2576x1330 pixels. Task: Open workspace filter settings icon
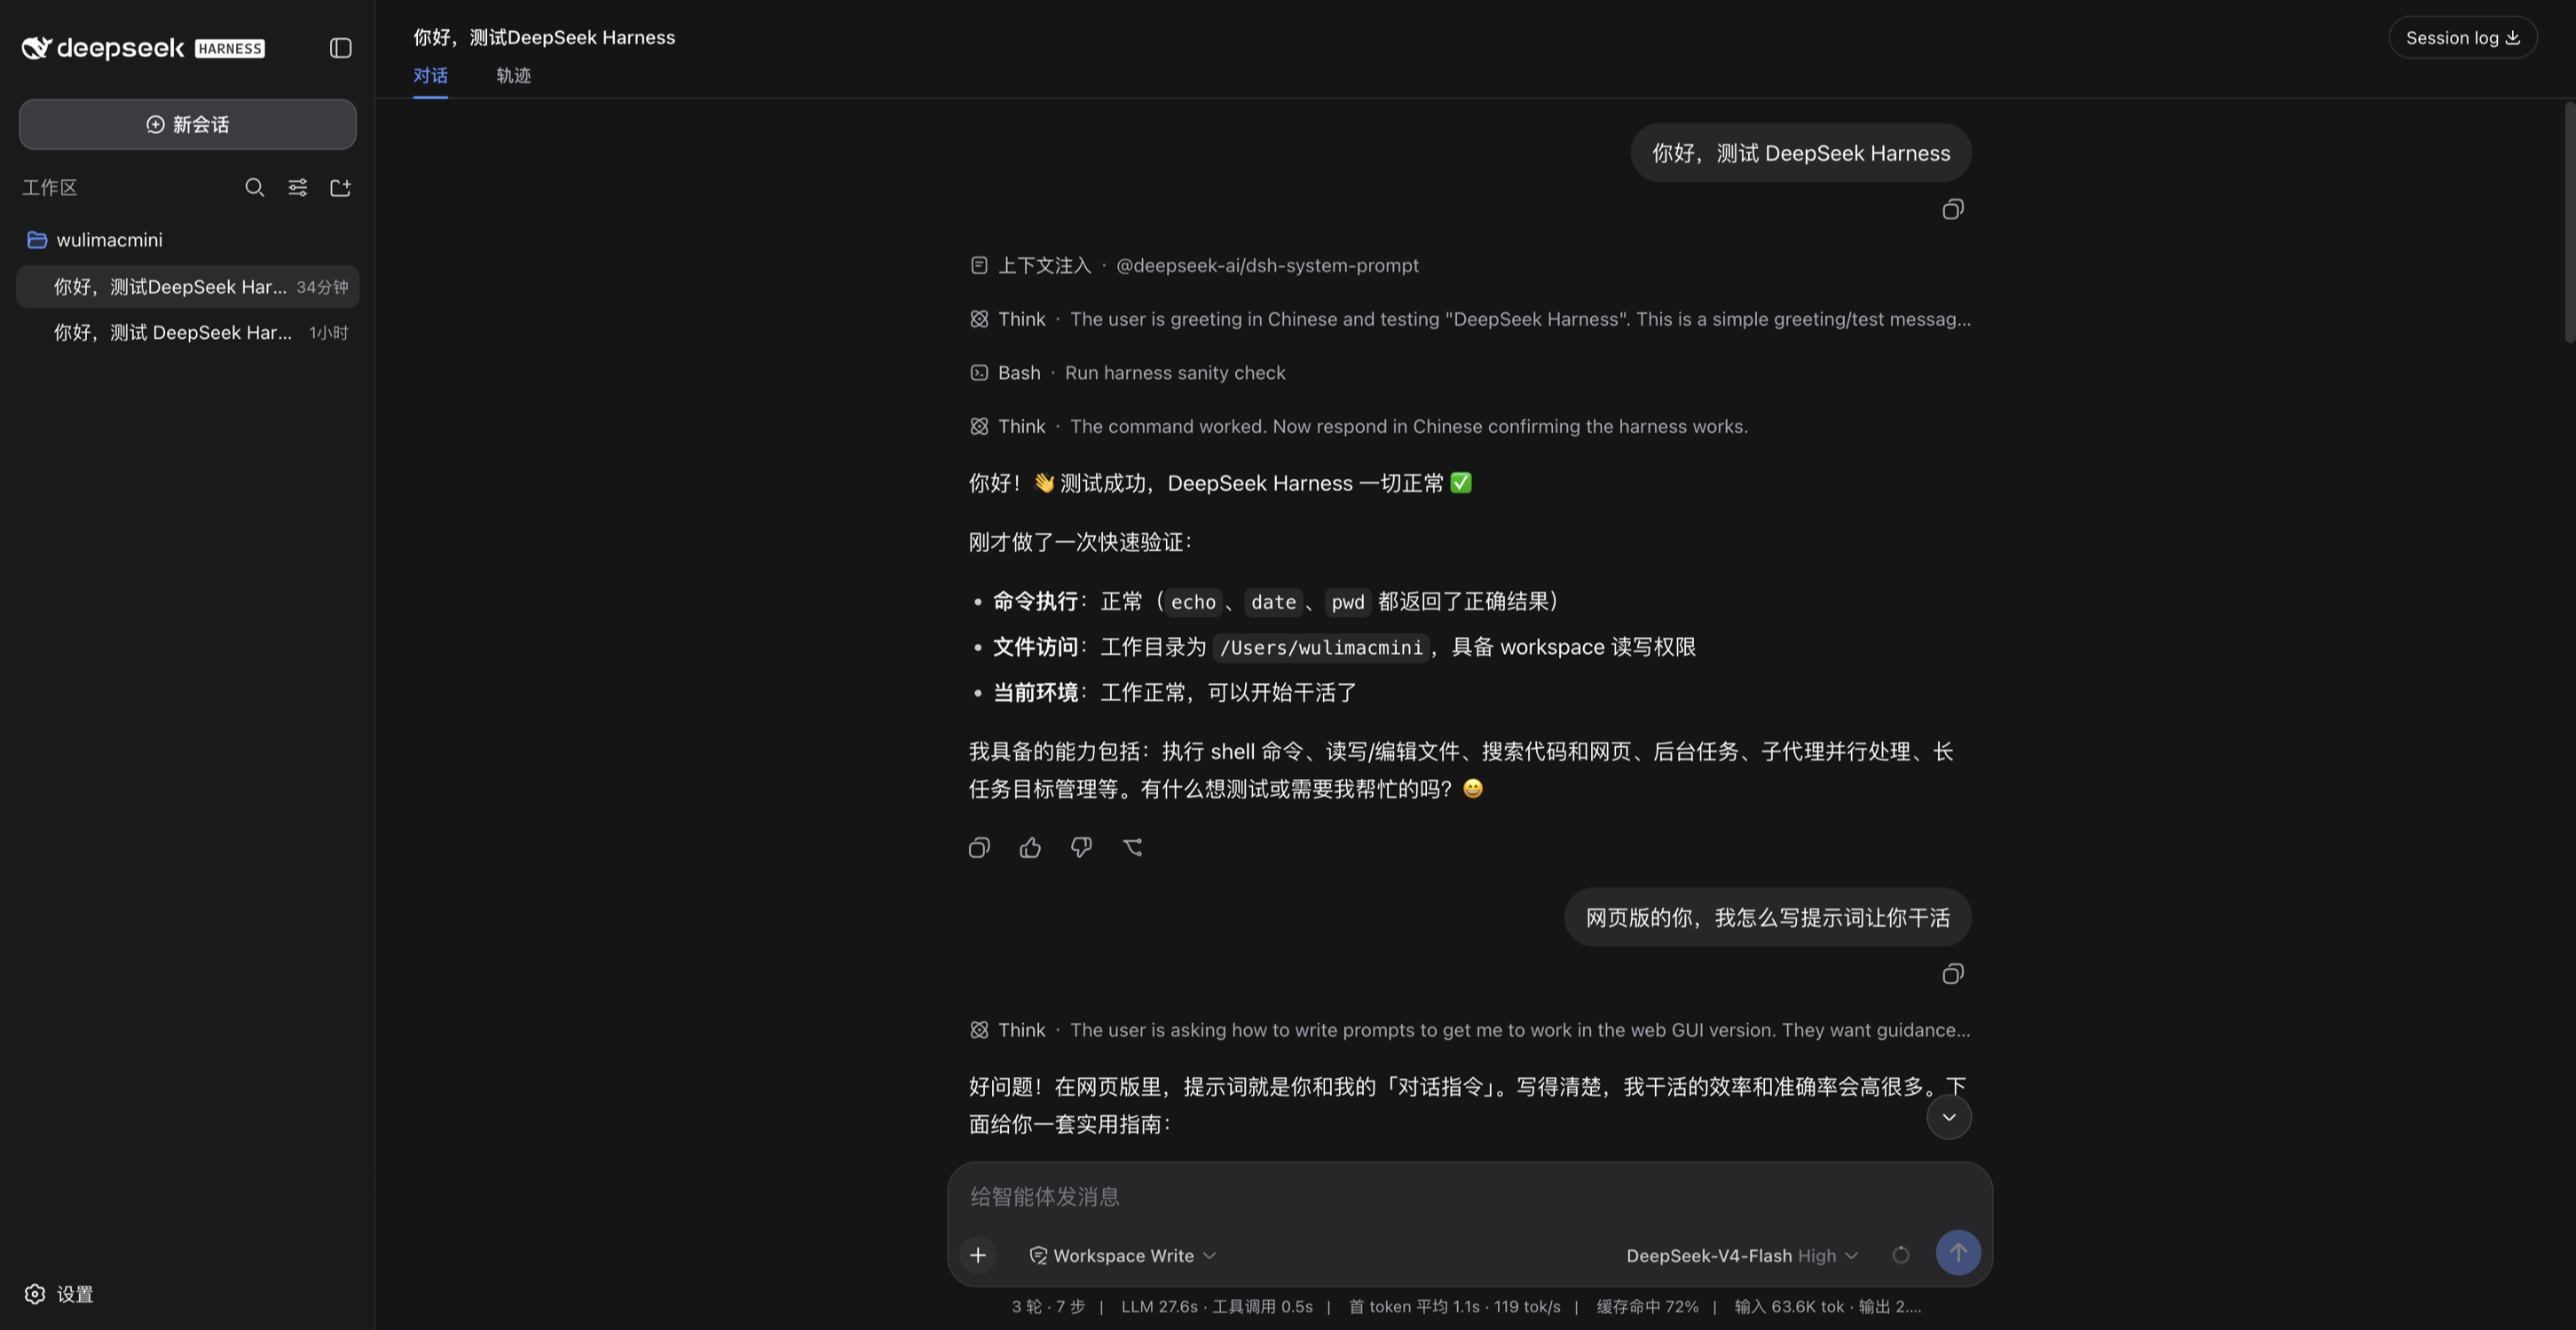[298, 187]
